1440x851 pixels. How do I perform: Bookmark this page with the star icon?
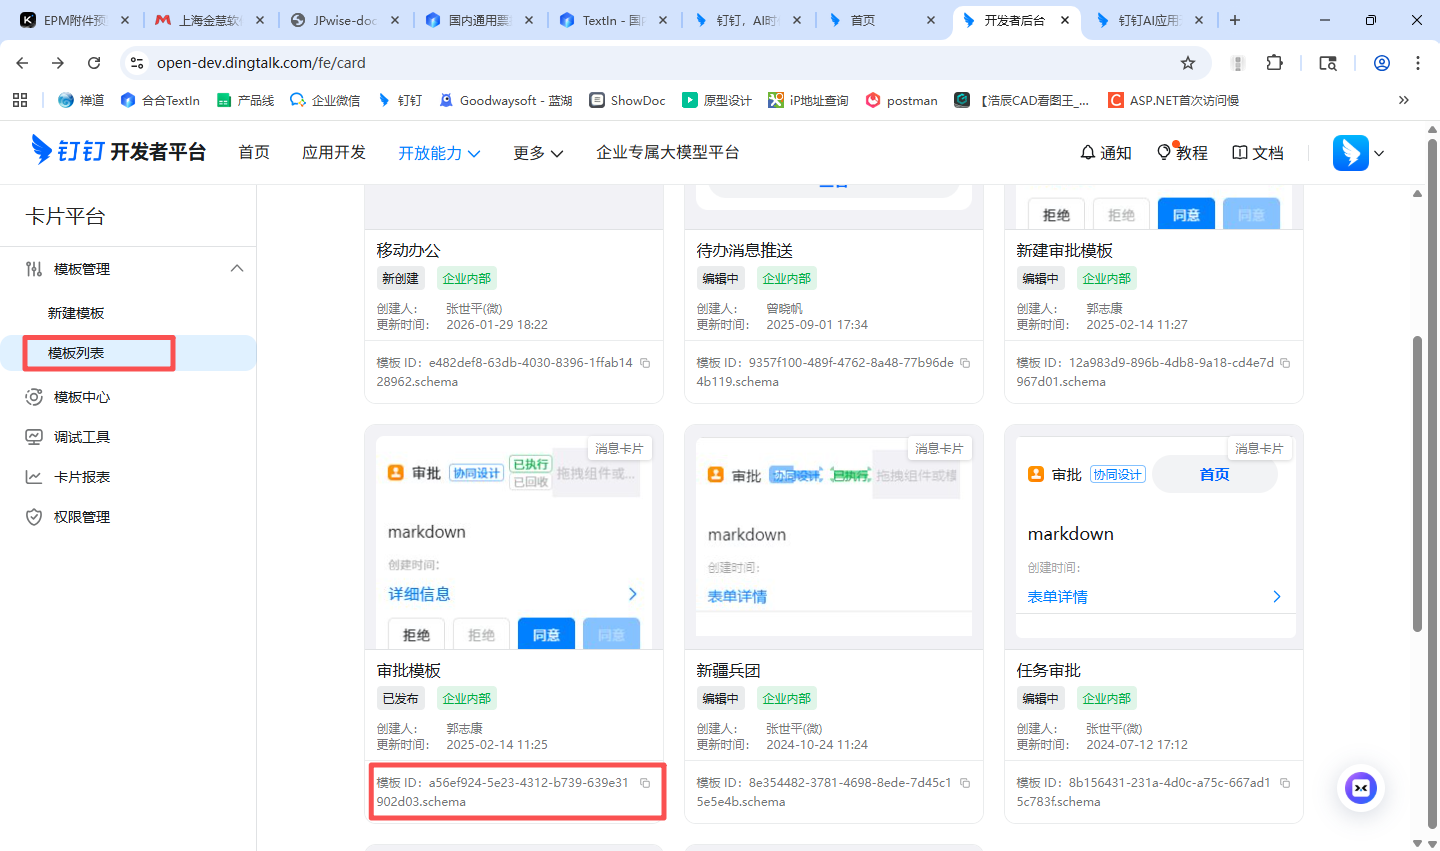[1188, 63]
